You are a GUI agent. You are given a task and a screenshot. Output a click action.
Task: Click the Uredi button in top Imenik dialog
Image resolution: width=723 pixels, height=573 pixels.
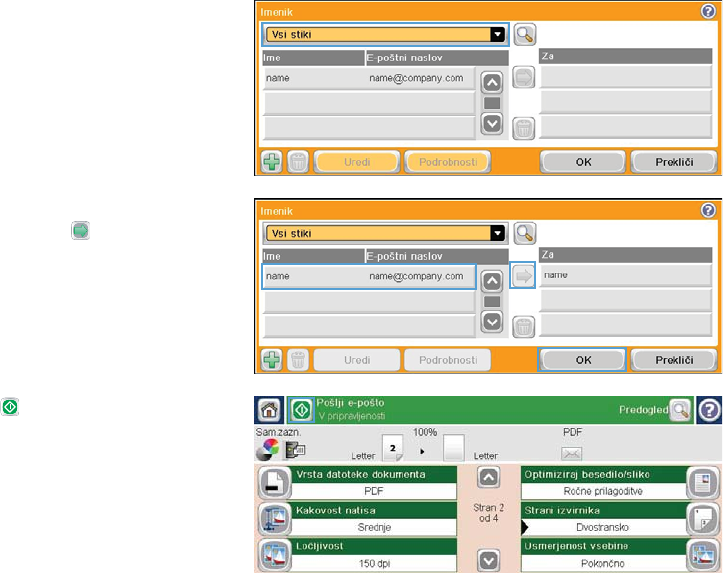pos(357,162)
